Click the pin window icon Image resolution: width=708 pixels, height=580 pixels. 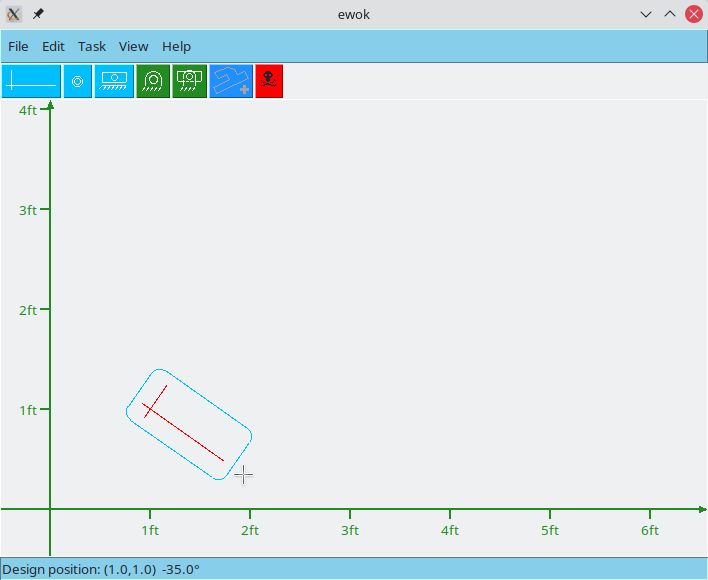38,14
